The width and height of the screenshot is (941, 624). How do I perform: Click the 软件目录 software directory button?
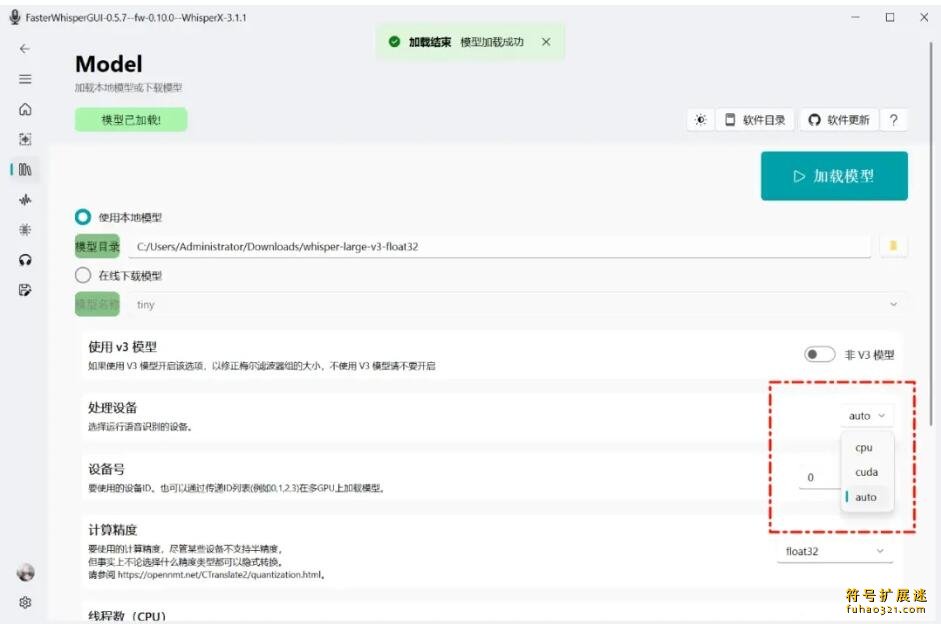[755, 120]
